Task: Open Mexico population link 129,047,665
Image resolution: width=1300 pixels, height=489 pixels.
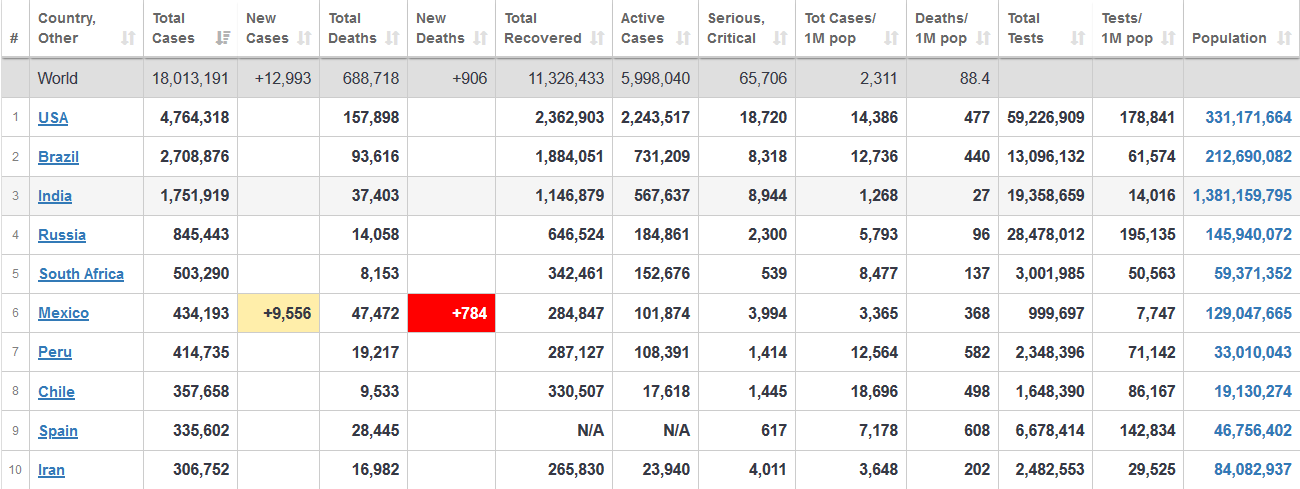Action: [1248, 313]
